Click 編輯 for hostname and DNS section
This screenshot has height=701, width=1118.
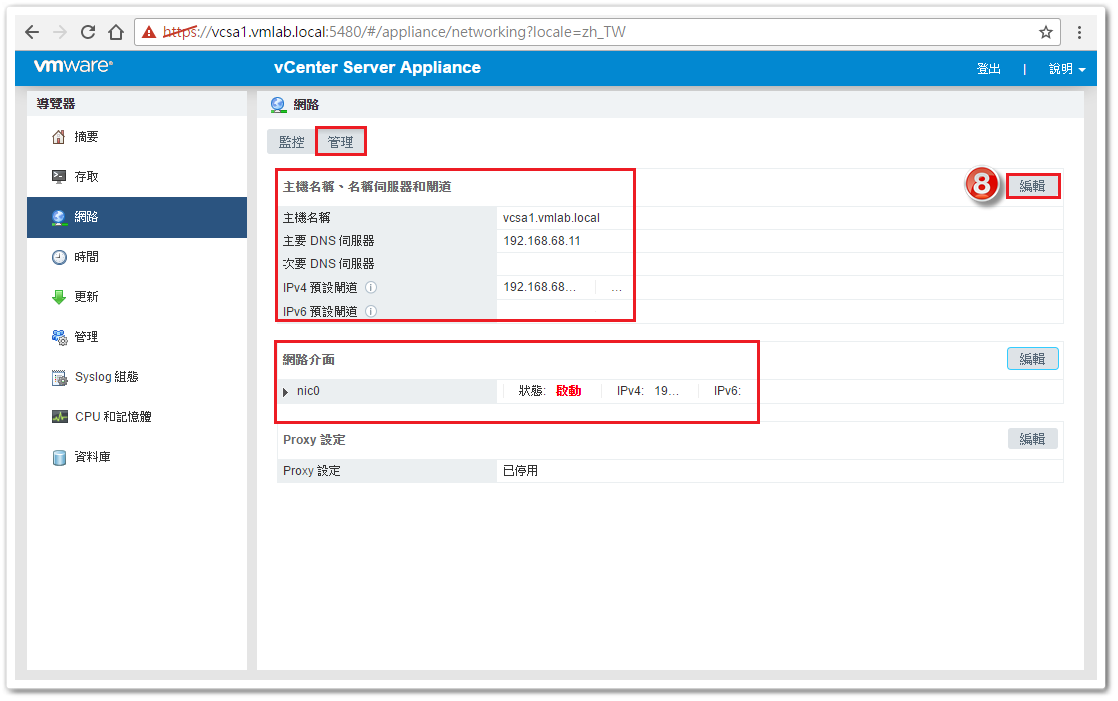pos(1032,186)
